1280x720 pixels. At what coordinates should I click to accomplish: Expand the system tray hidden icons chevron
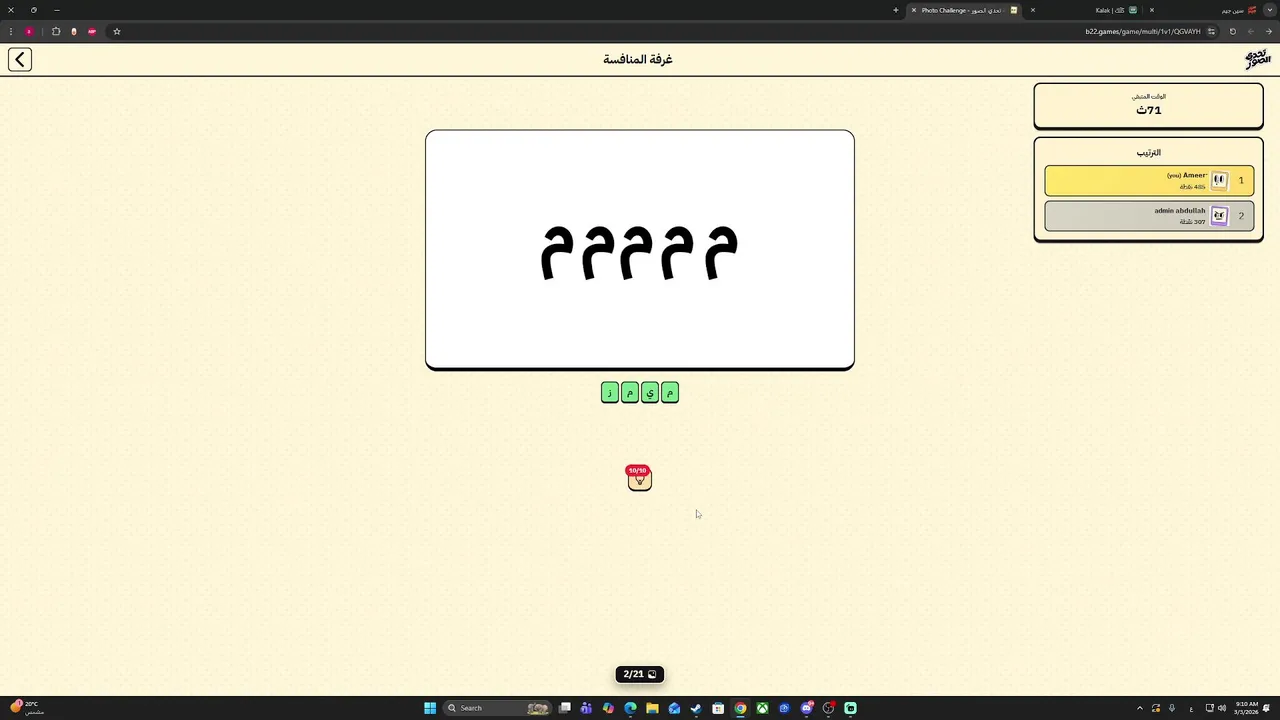(1139, 708)
